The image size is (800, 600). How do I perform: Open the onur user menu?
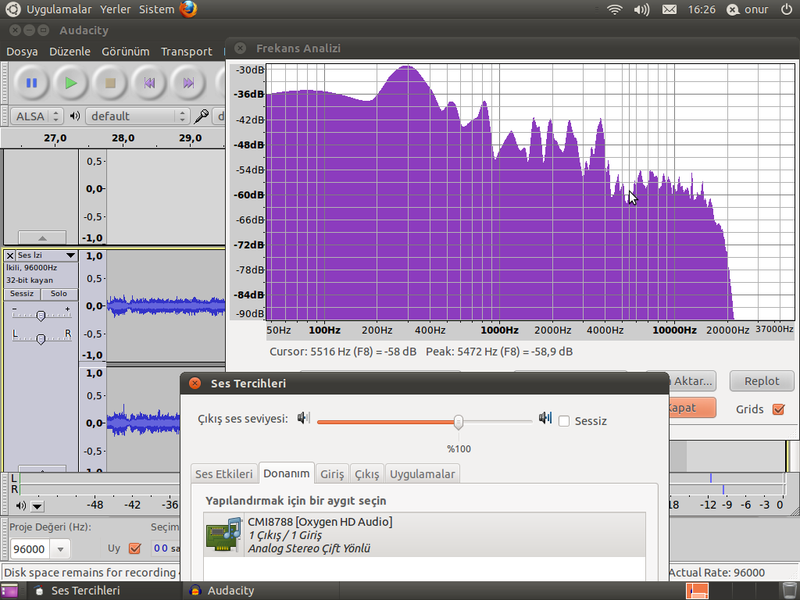pos(748,9)
